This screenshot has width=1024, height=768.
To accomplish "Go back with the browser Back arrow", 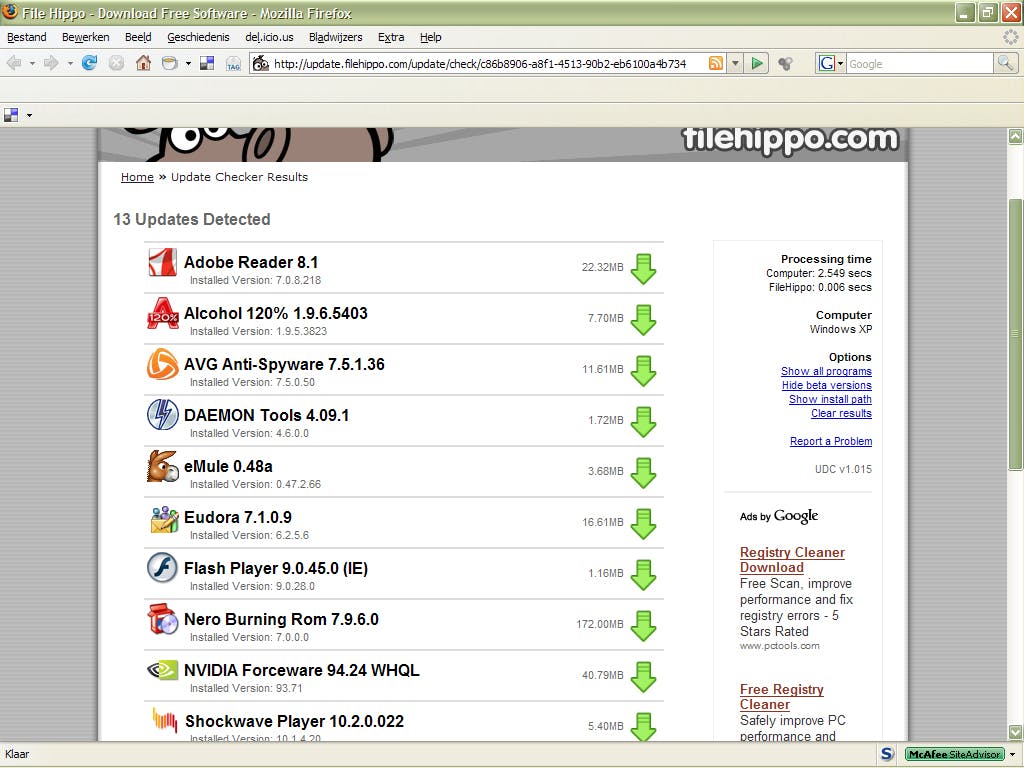I will click(x=14, y=63).
